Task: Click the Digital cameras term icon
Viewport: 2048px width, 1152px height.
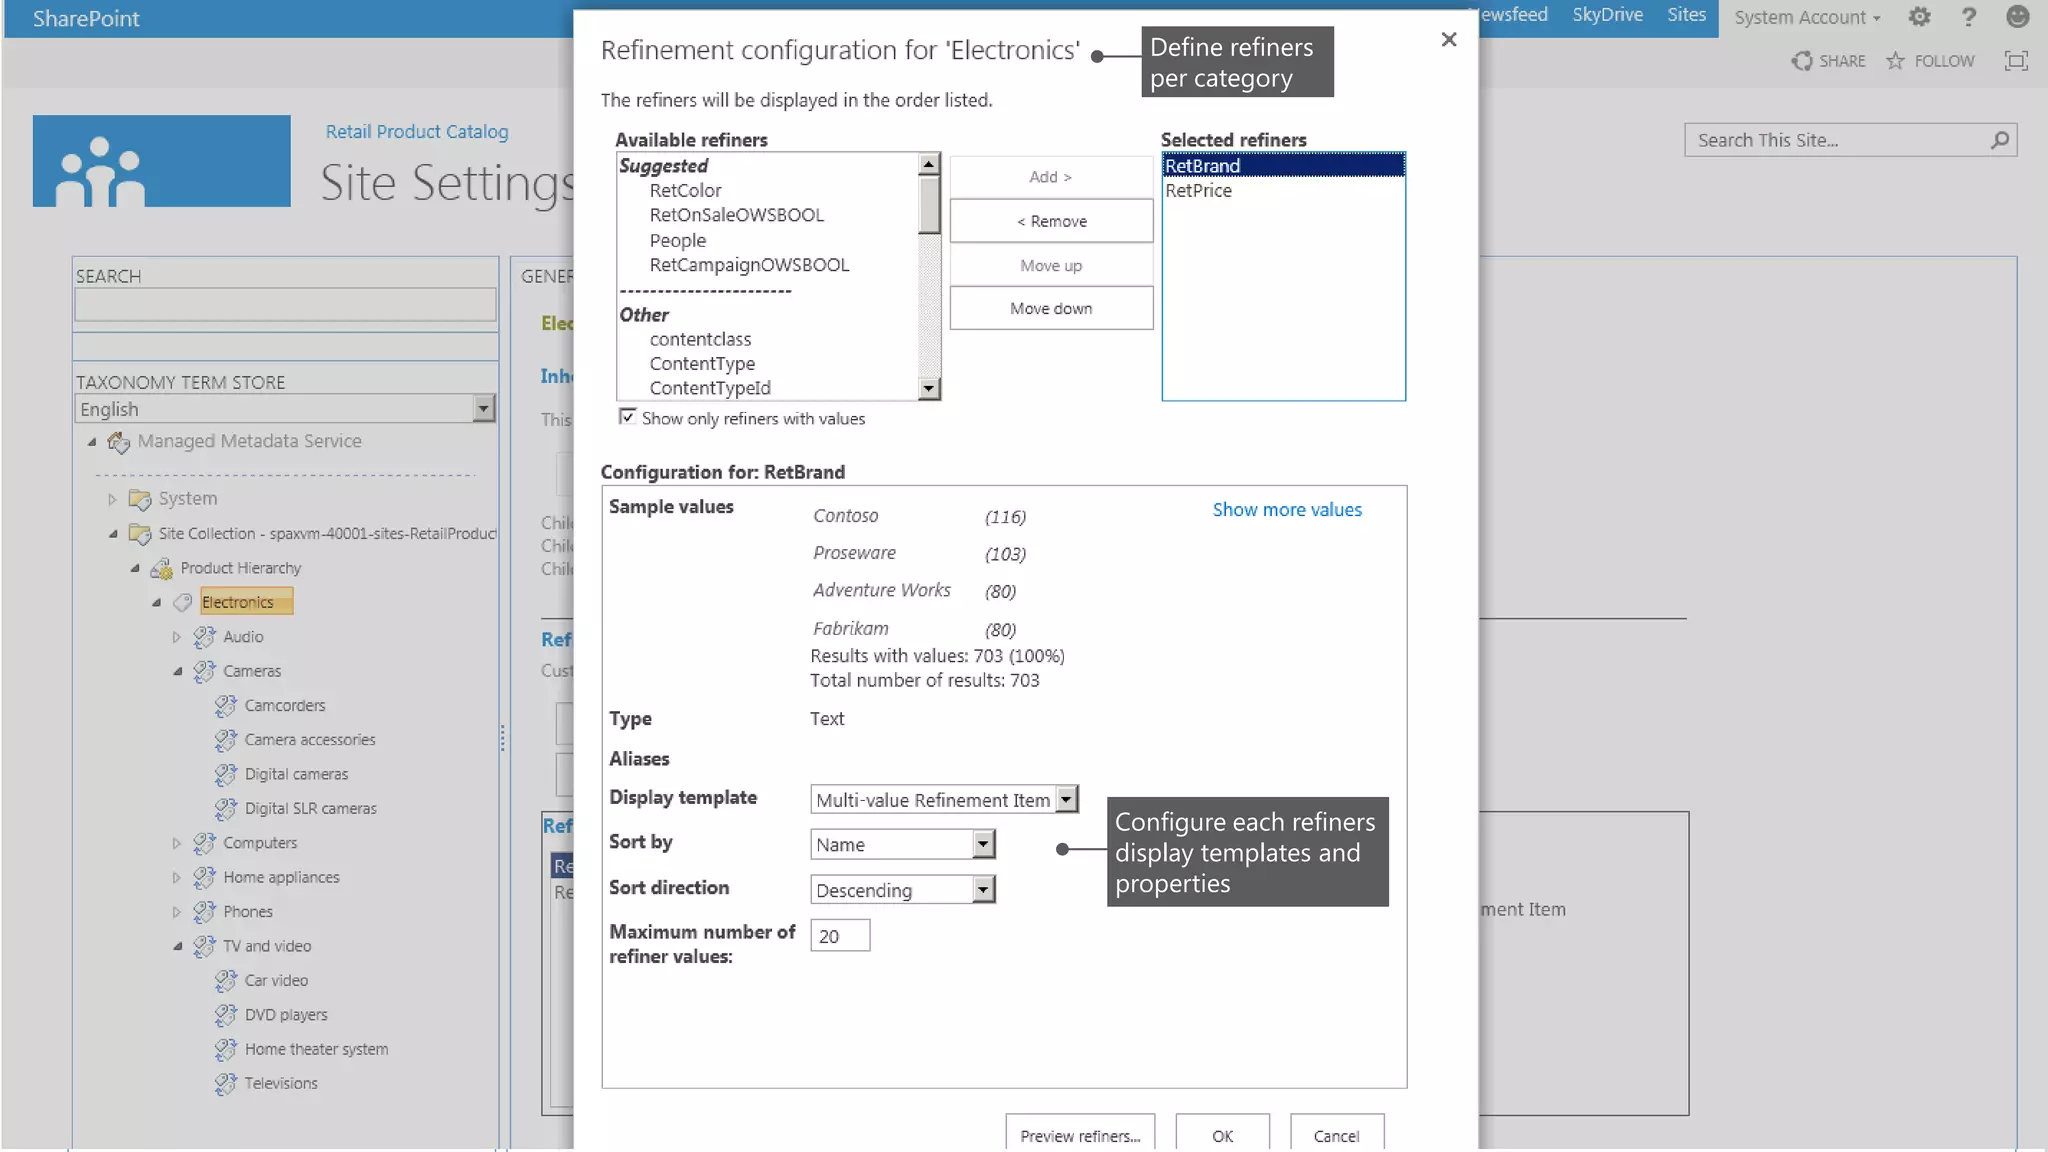Action: [225, 775]
